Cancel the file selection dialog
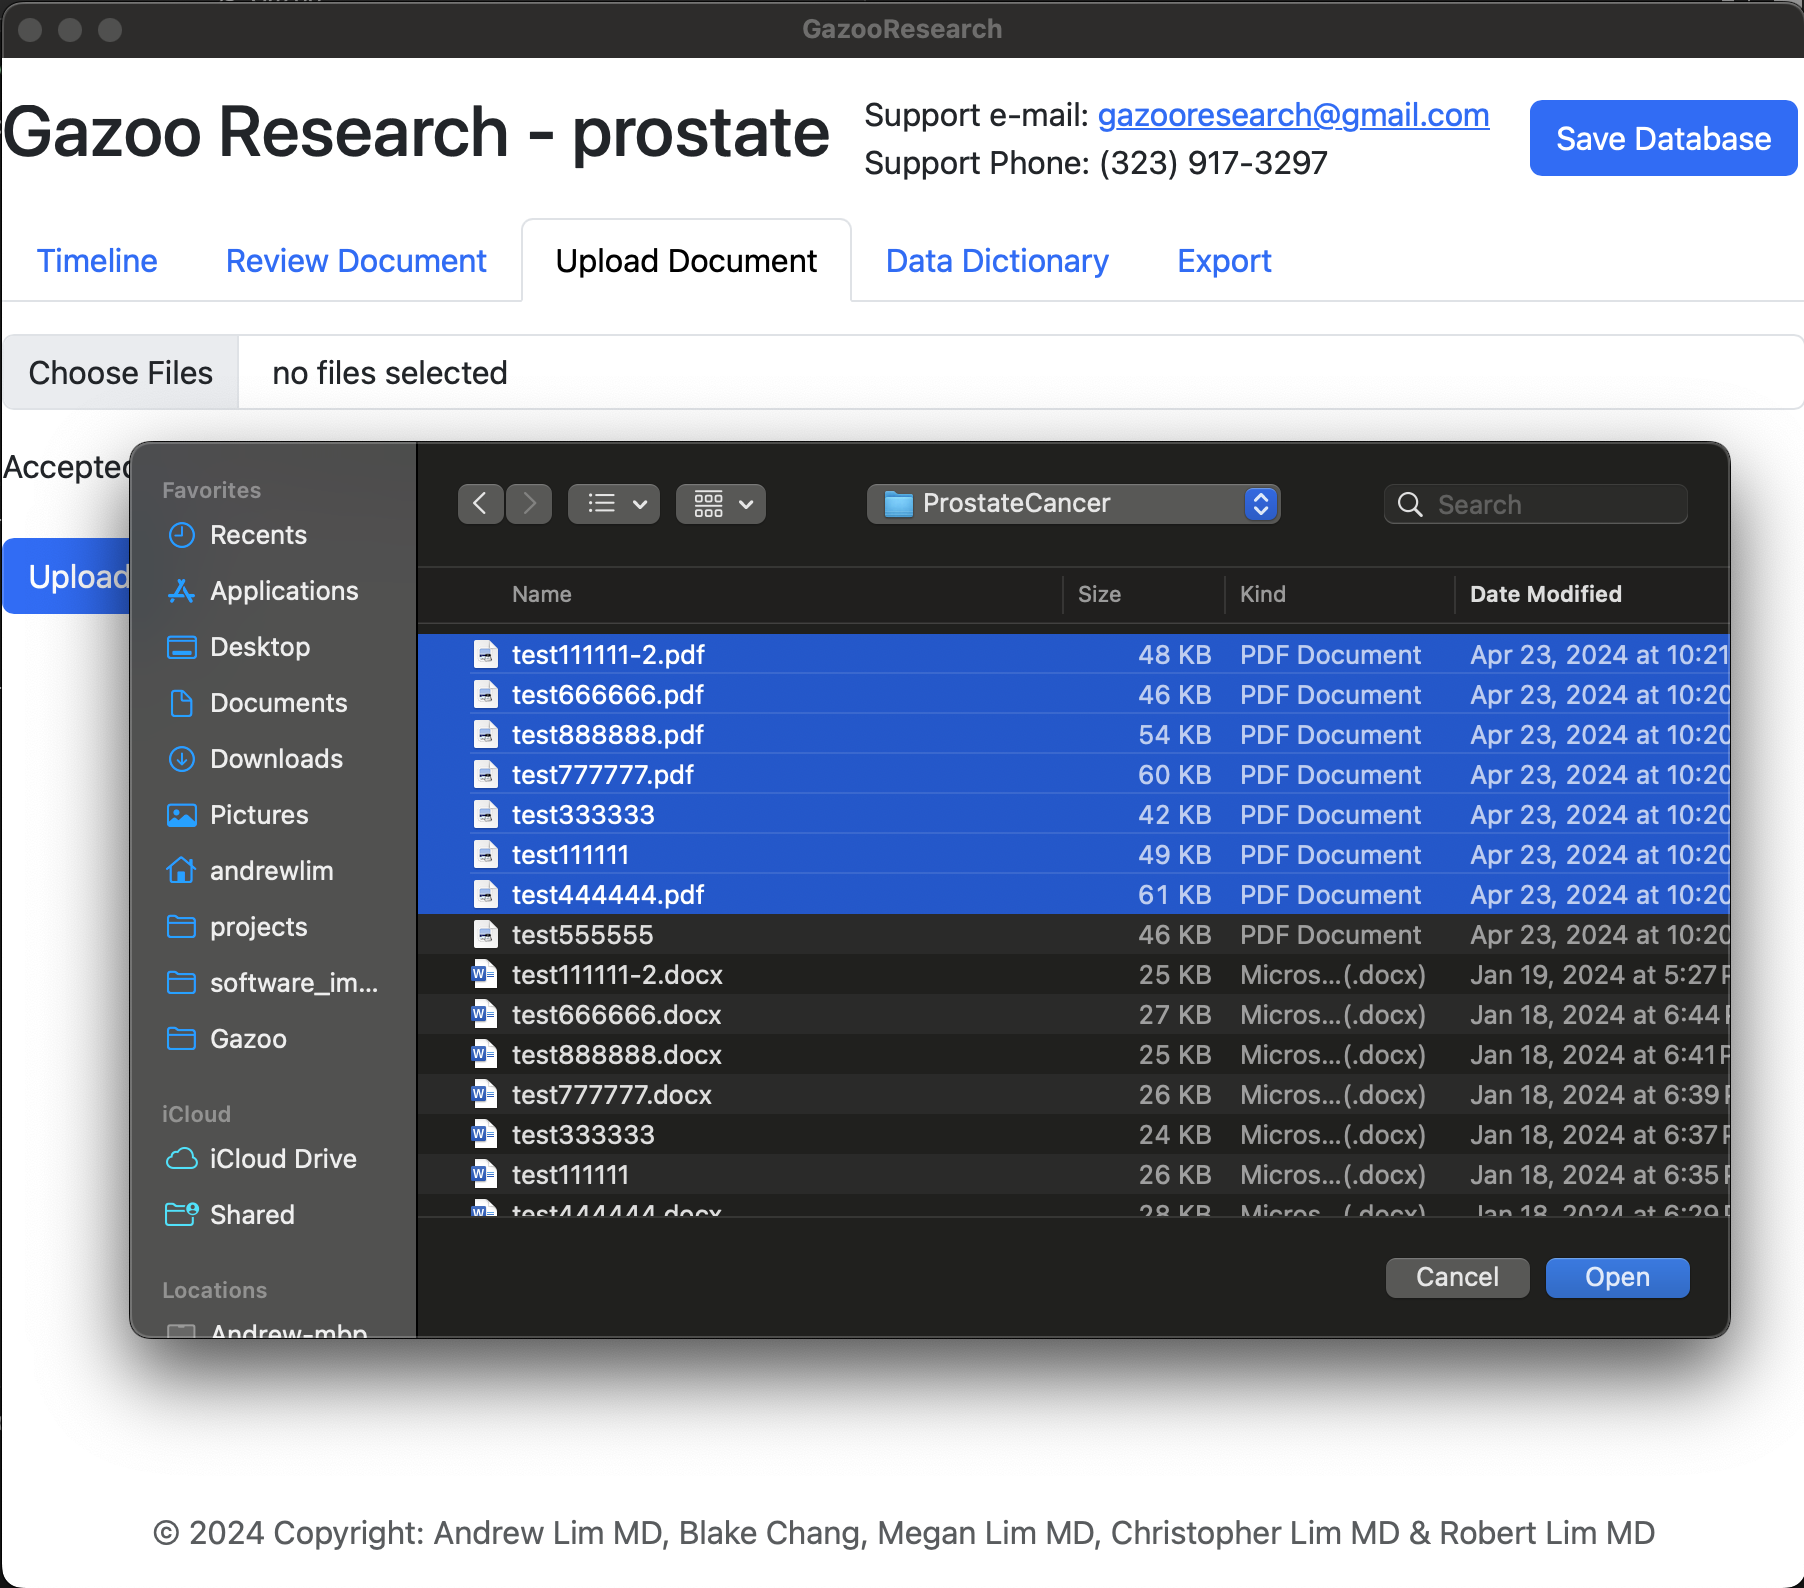Image resolution: width=1804 pixels, height=1588 pixels. coord(1457,1277)
